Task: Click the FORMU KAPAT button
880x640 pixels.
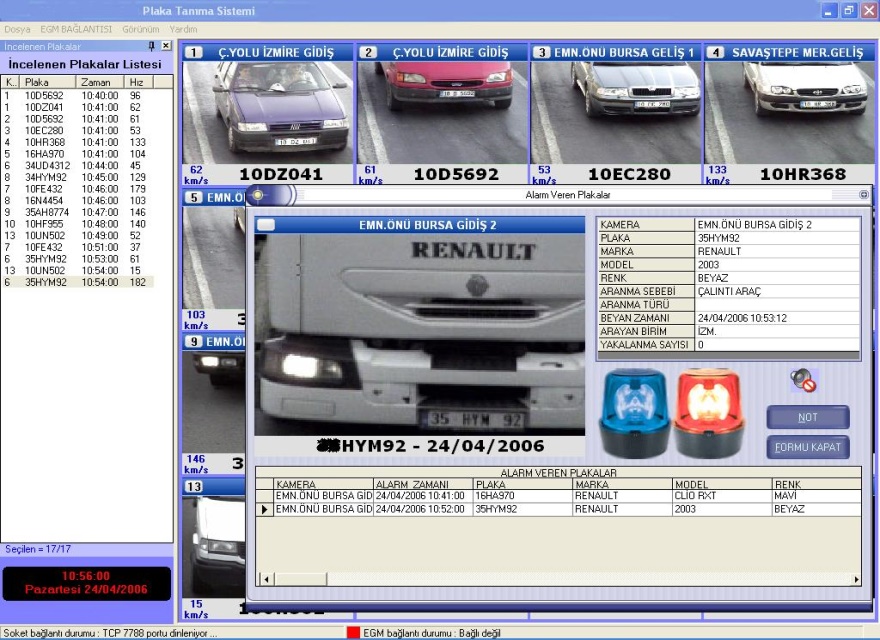Action: click(808, 447)
